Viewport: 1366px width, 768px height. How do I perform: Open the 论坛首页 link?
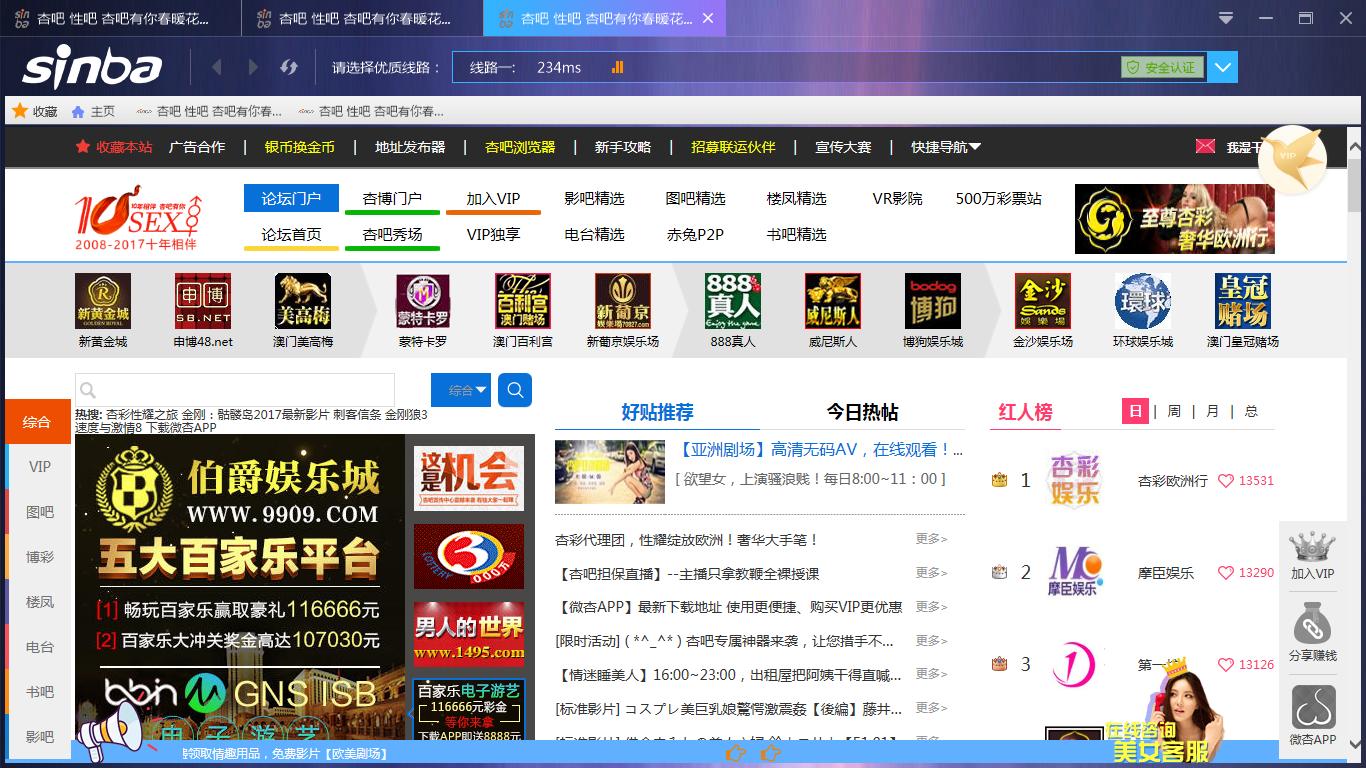pos(292,234)
